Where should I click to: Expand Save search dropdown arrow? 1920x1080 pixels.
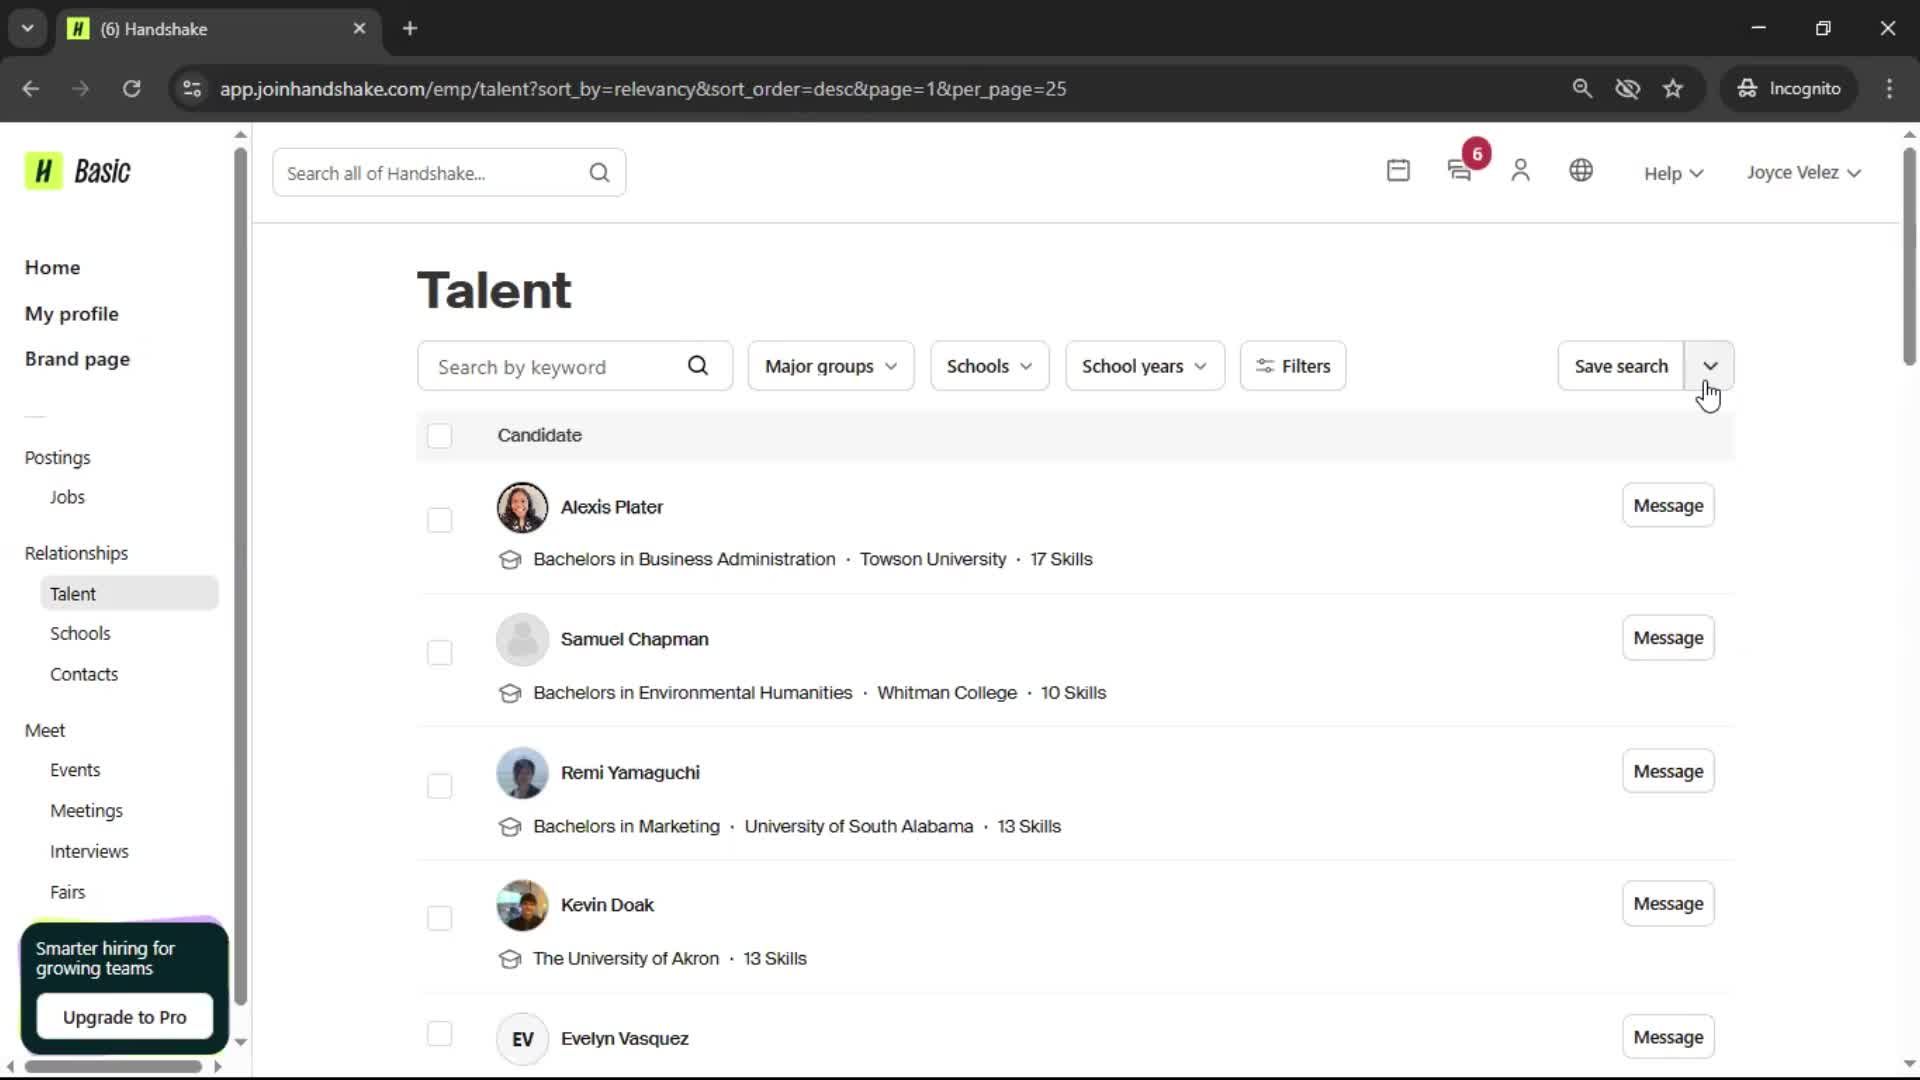click(x=1710, y=366)
